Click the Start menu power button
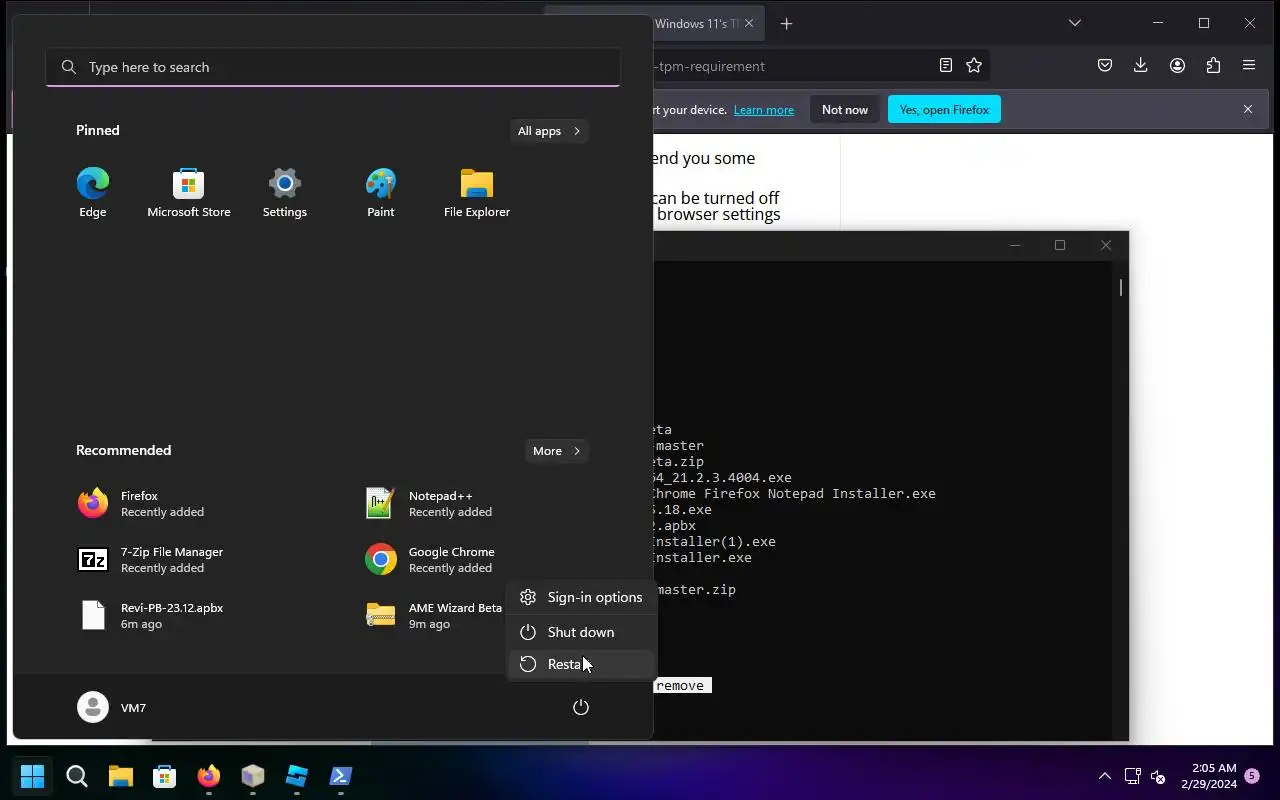This screenshot has height=800, width=1280. pos(581,707)
